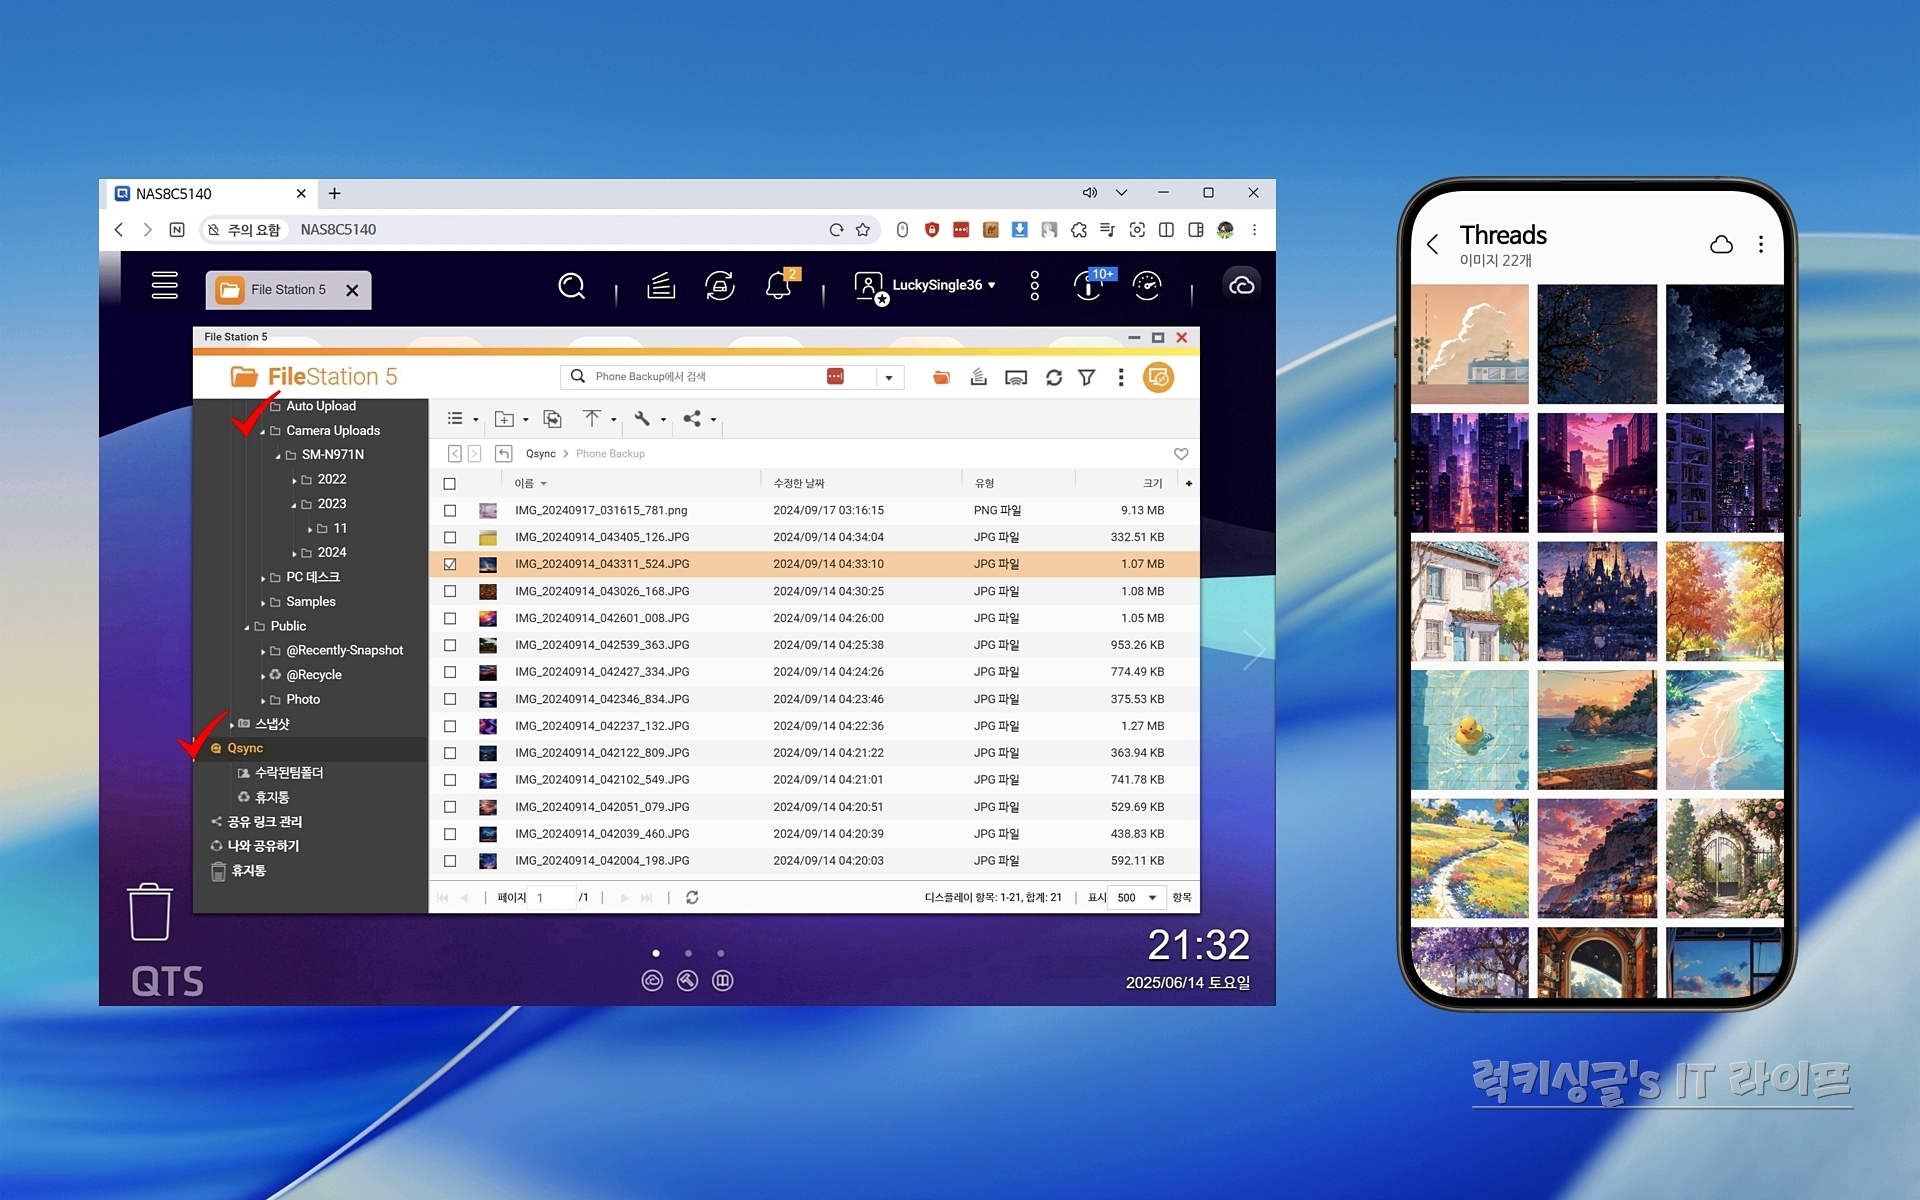Click the QTS search magnifier icon
Image resolution: width=1920 pixels, height=1200 pixels.
tap(571, 287)
